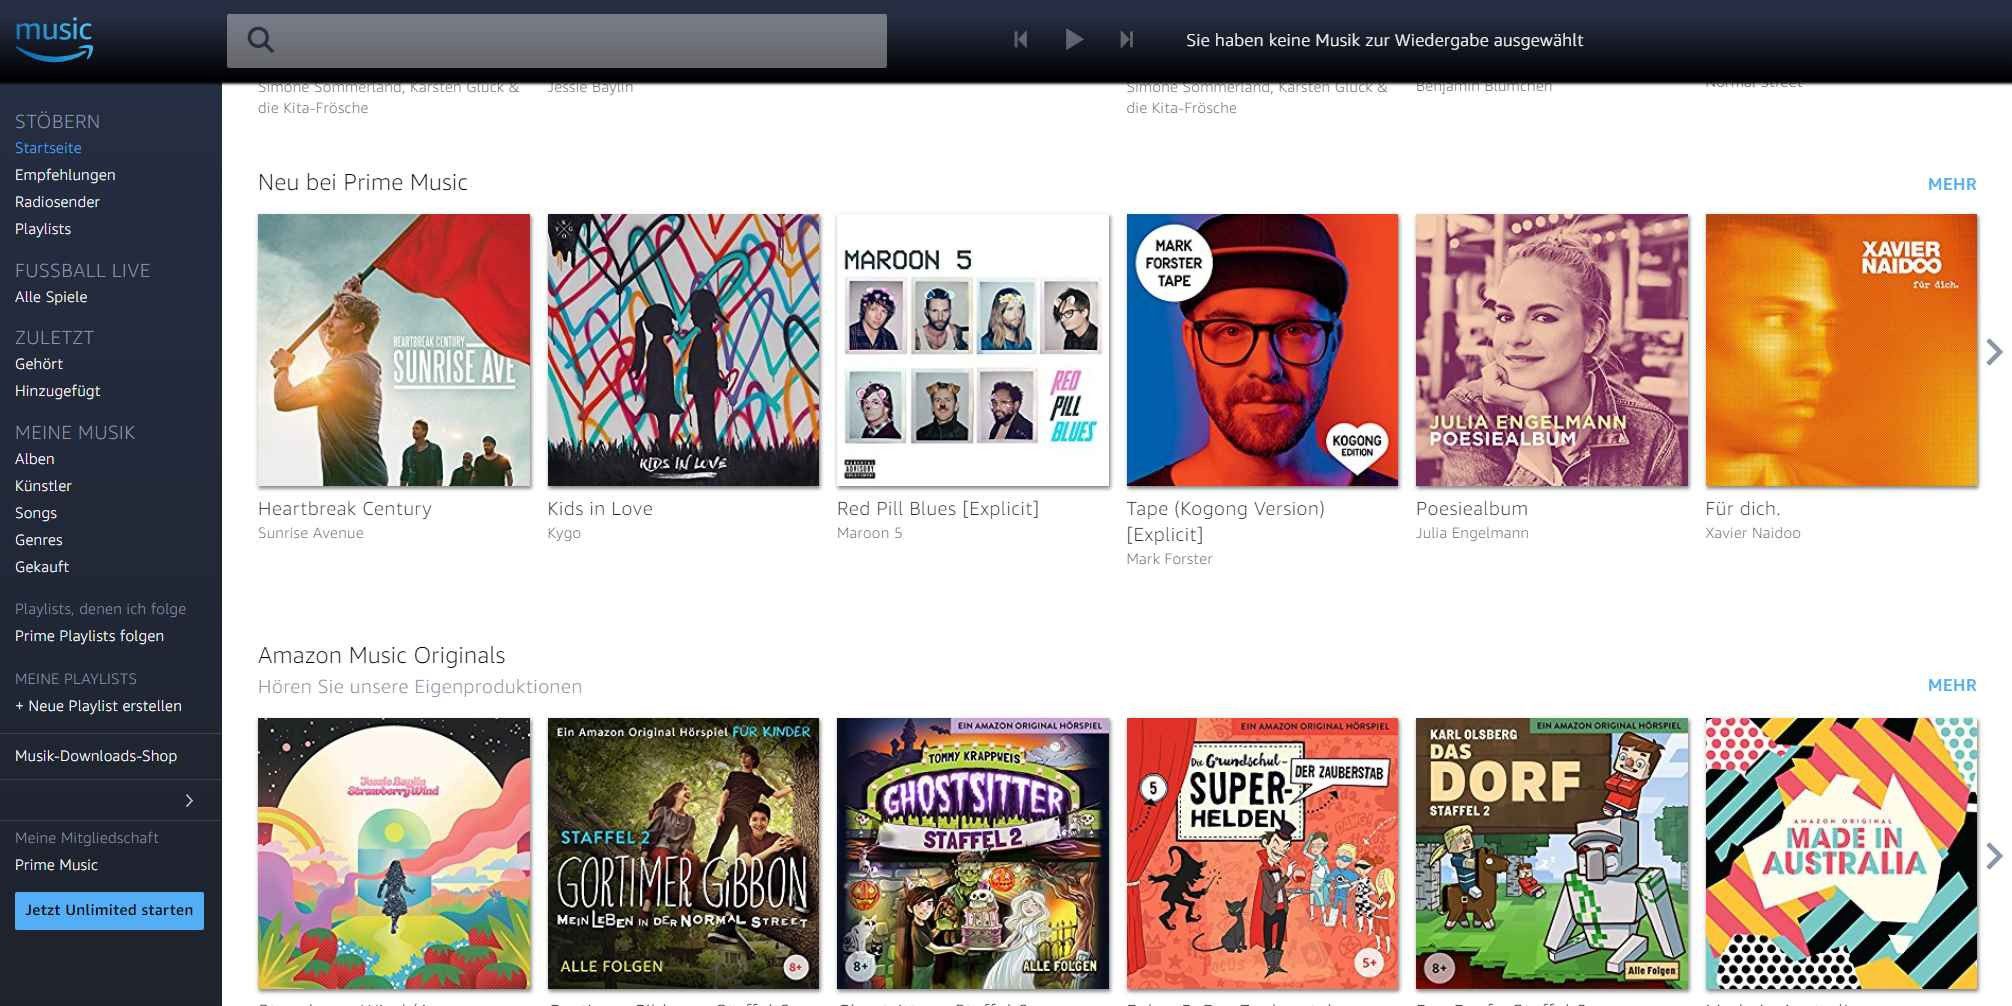The image size is (2012, 1006).
Task: Click MEHR for Amazon Music Originals
Action: [1952, 685]
